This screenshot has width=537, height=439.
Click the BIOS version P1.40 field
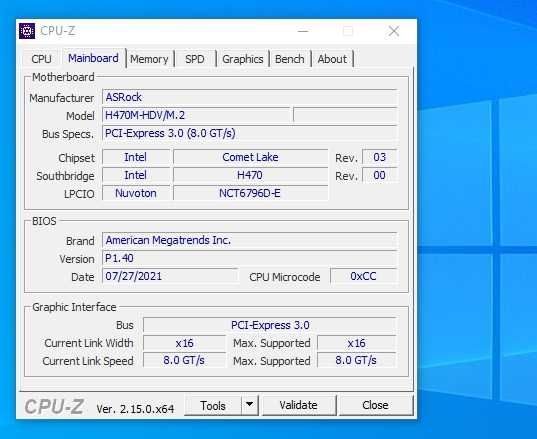(250, 258)
